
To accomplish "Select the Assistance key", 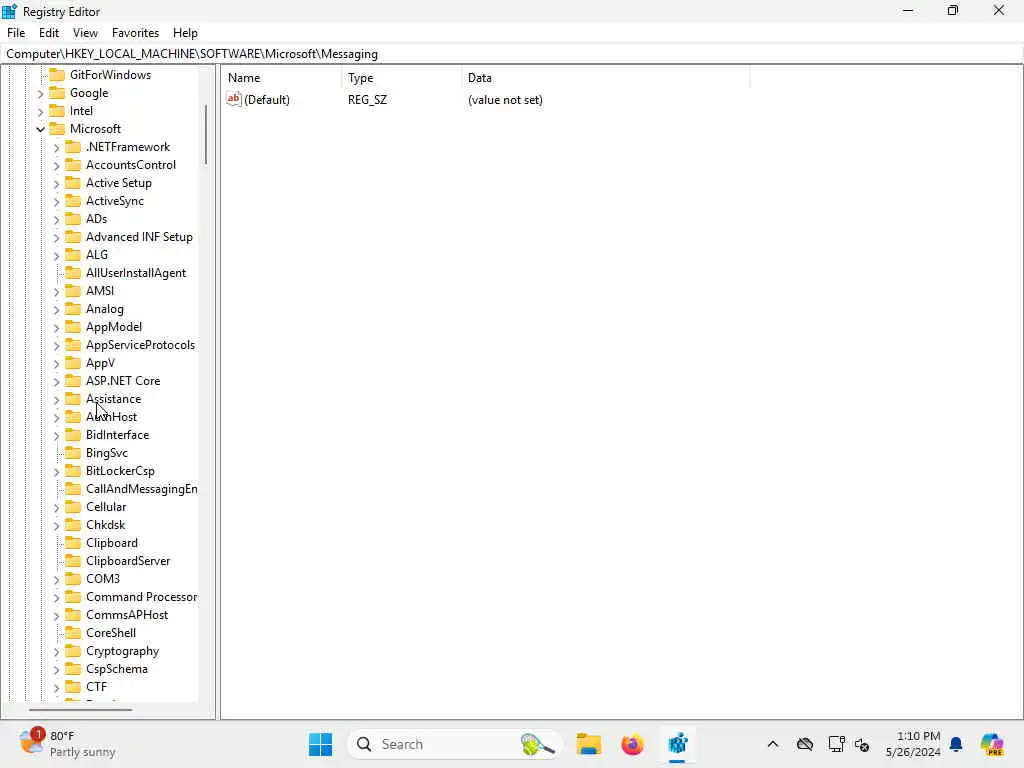I will tap(114, 399).
